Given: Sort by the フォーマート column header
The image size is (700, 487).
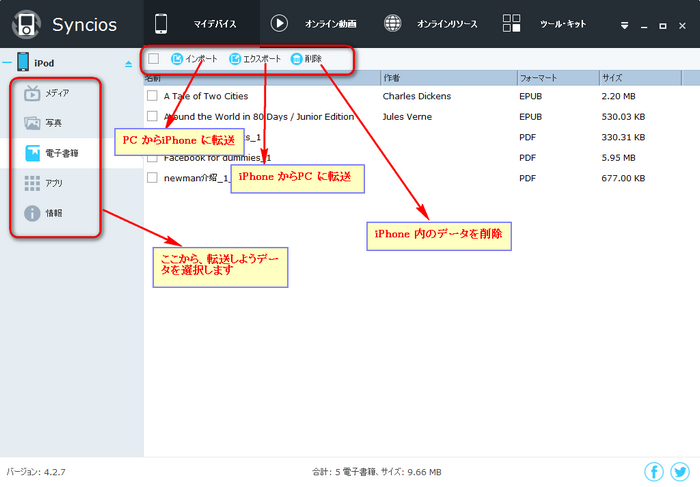Looking at the screenshot, I should pos(558,78).
